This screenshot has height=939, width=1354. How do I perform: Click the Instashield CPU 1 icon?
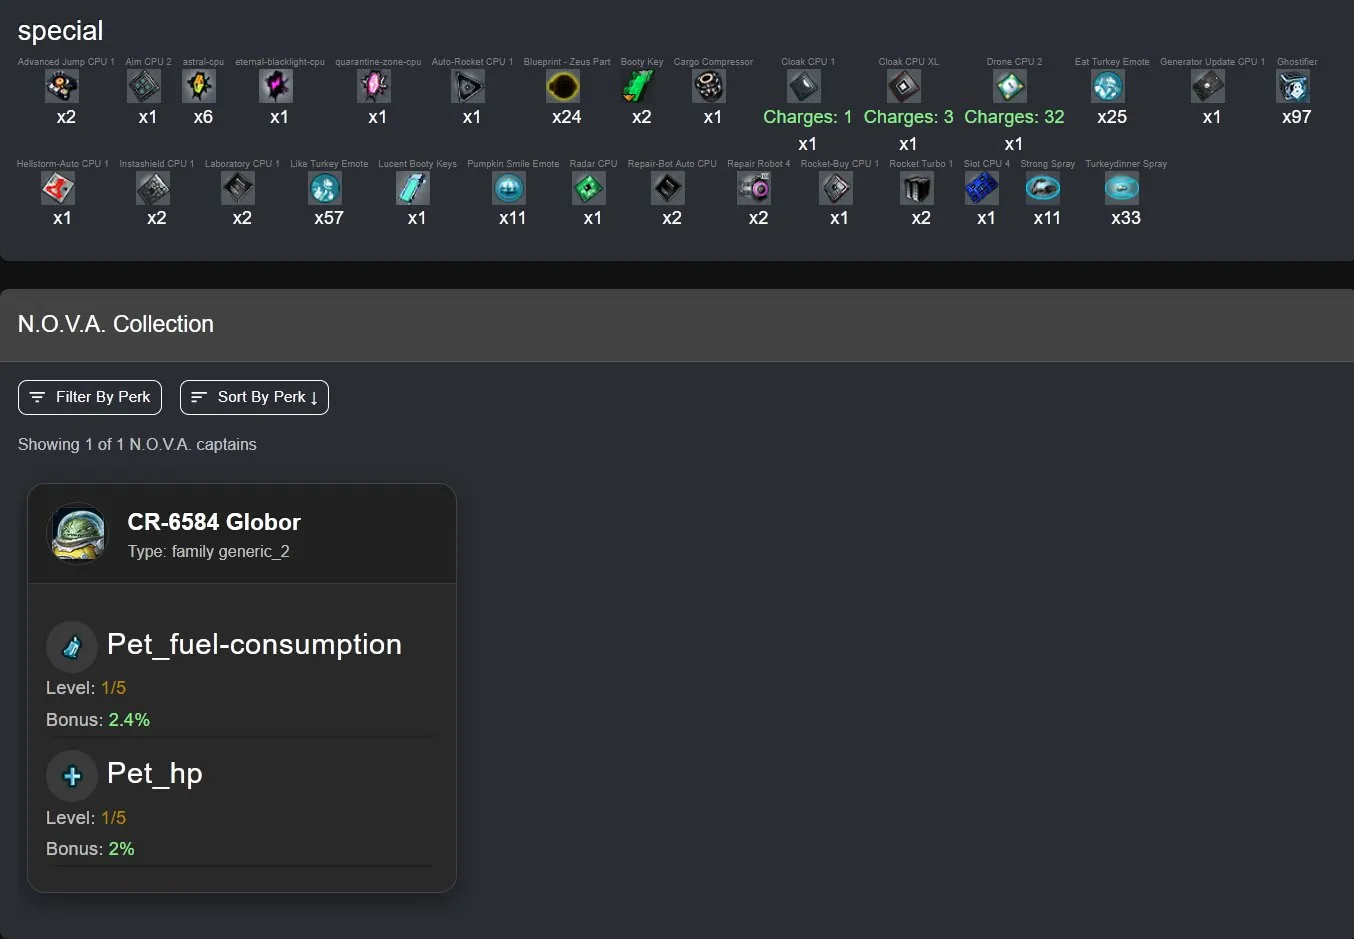[153, 188]
